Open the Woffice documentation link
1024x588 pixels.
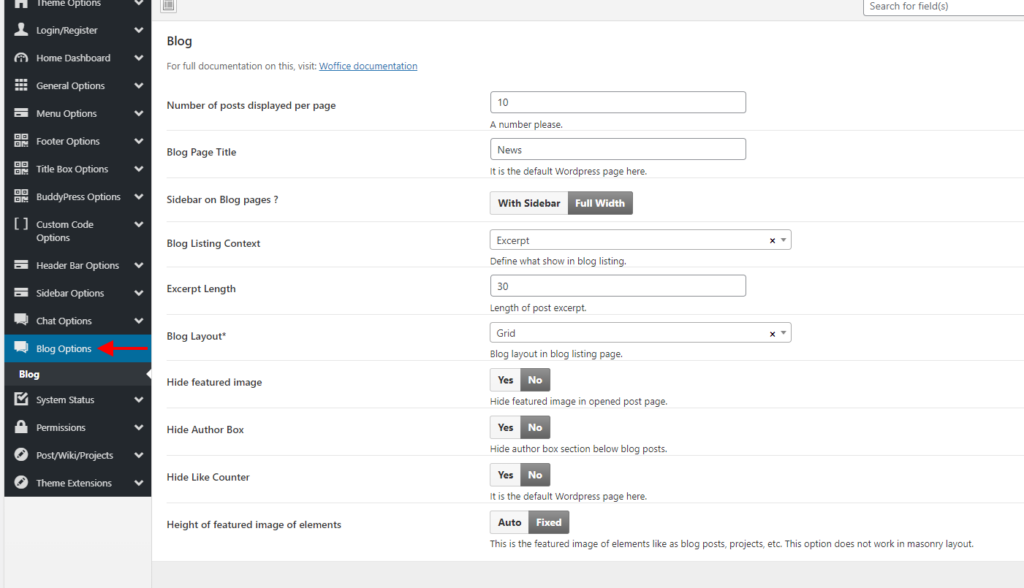click(368, 66)
